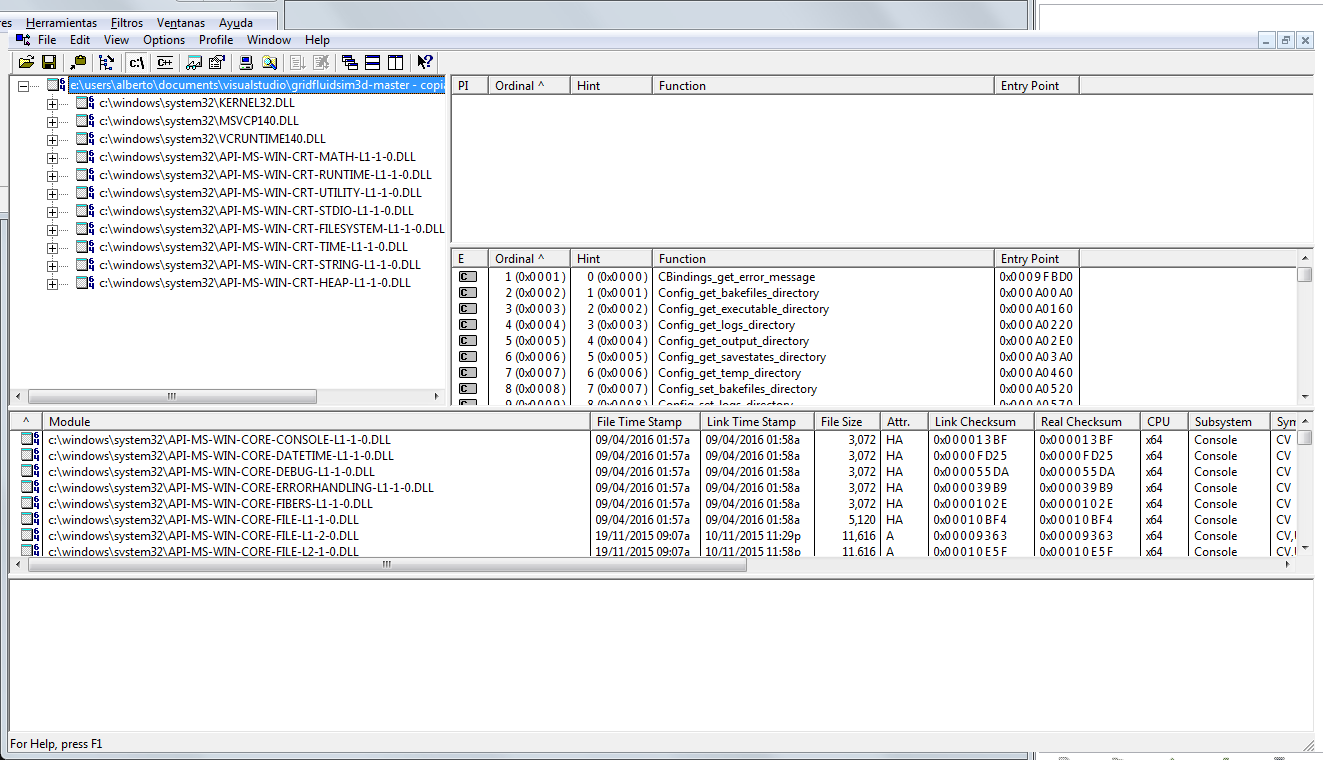Expand the API-MS-WIN-CRT-HEAP-L1-1-0.DLL node
Image resolution: width=1323 pixels, height=760 pixels.
click(x=52, y=284)
